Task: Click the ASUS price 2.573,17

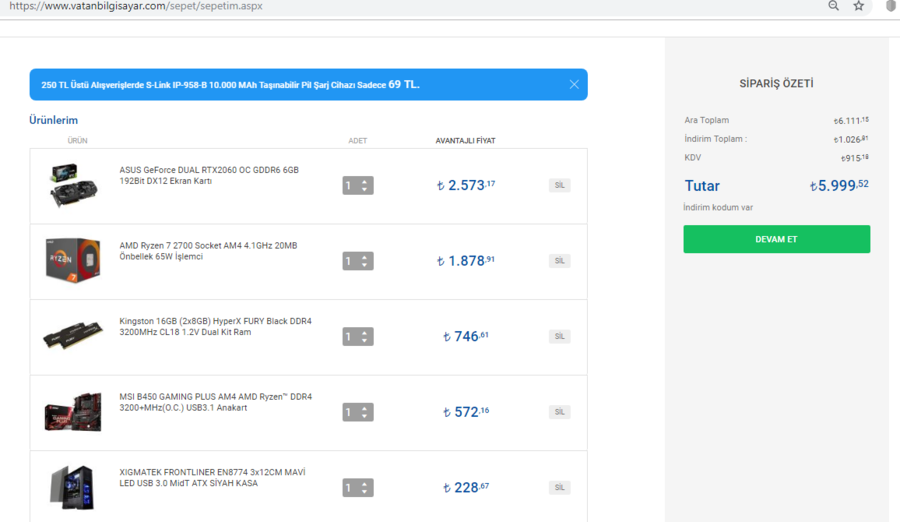Action: point(465,185)
